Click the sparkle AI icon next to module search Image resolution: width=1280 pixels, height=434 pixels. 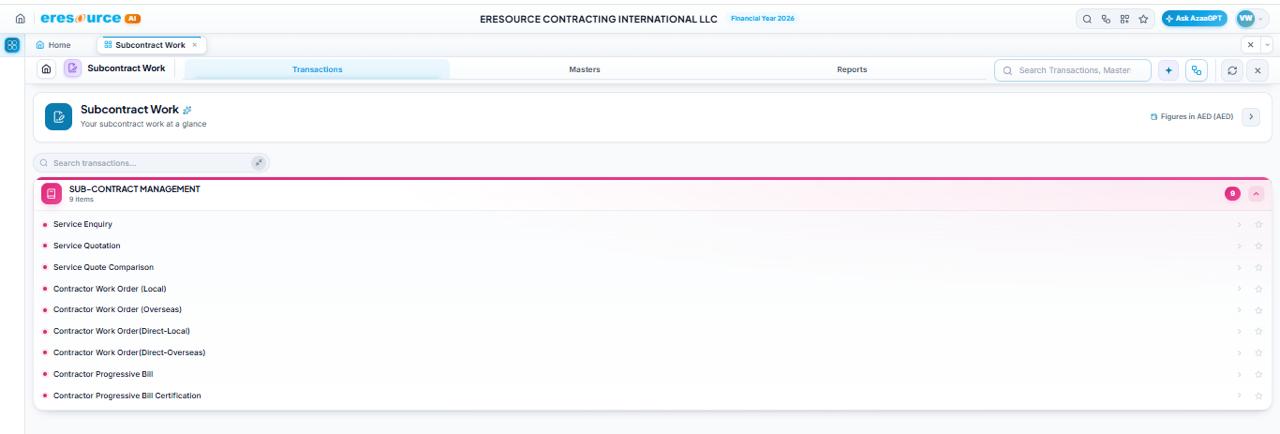[1169, 69]
